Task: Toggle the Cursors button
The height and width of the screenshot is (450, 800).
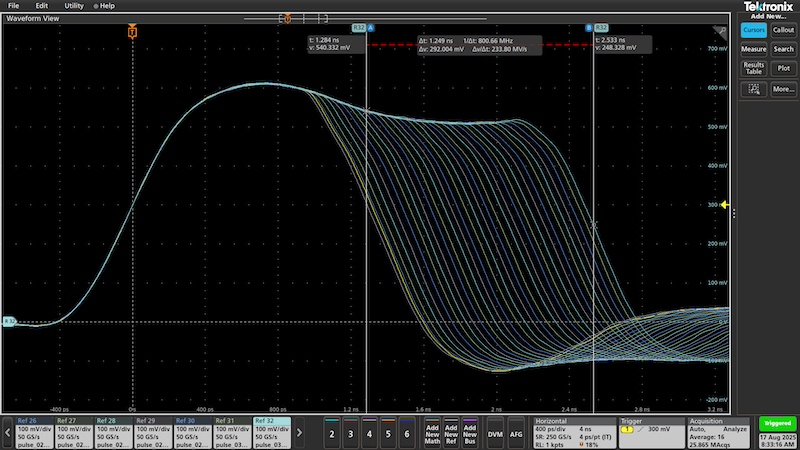Action: (754, 30)
